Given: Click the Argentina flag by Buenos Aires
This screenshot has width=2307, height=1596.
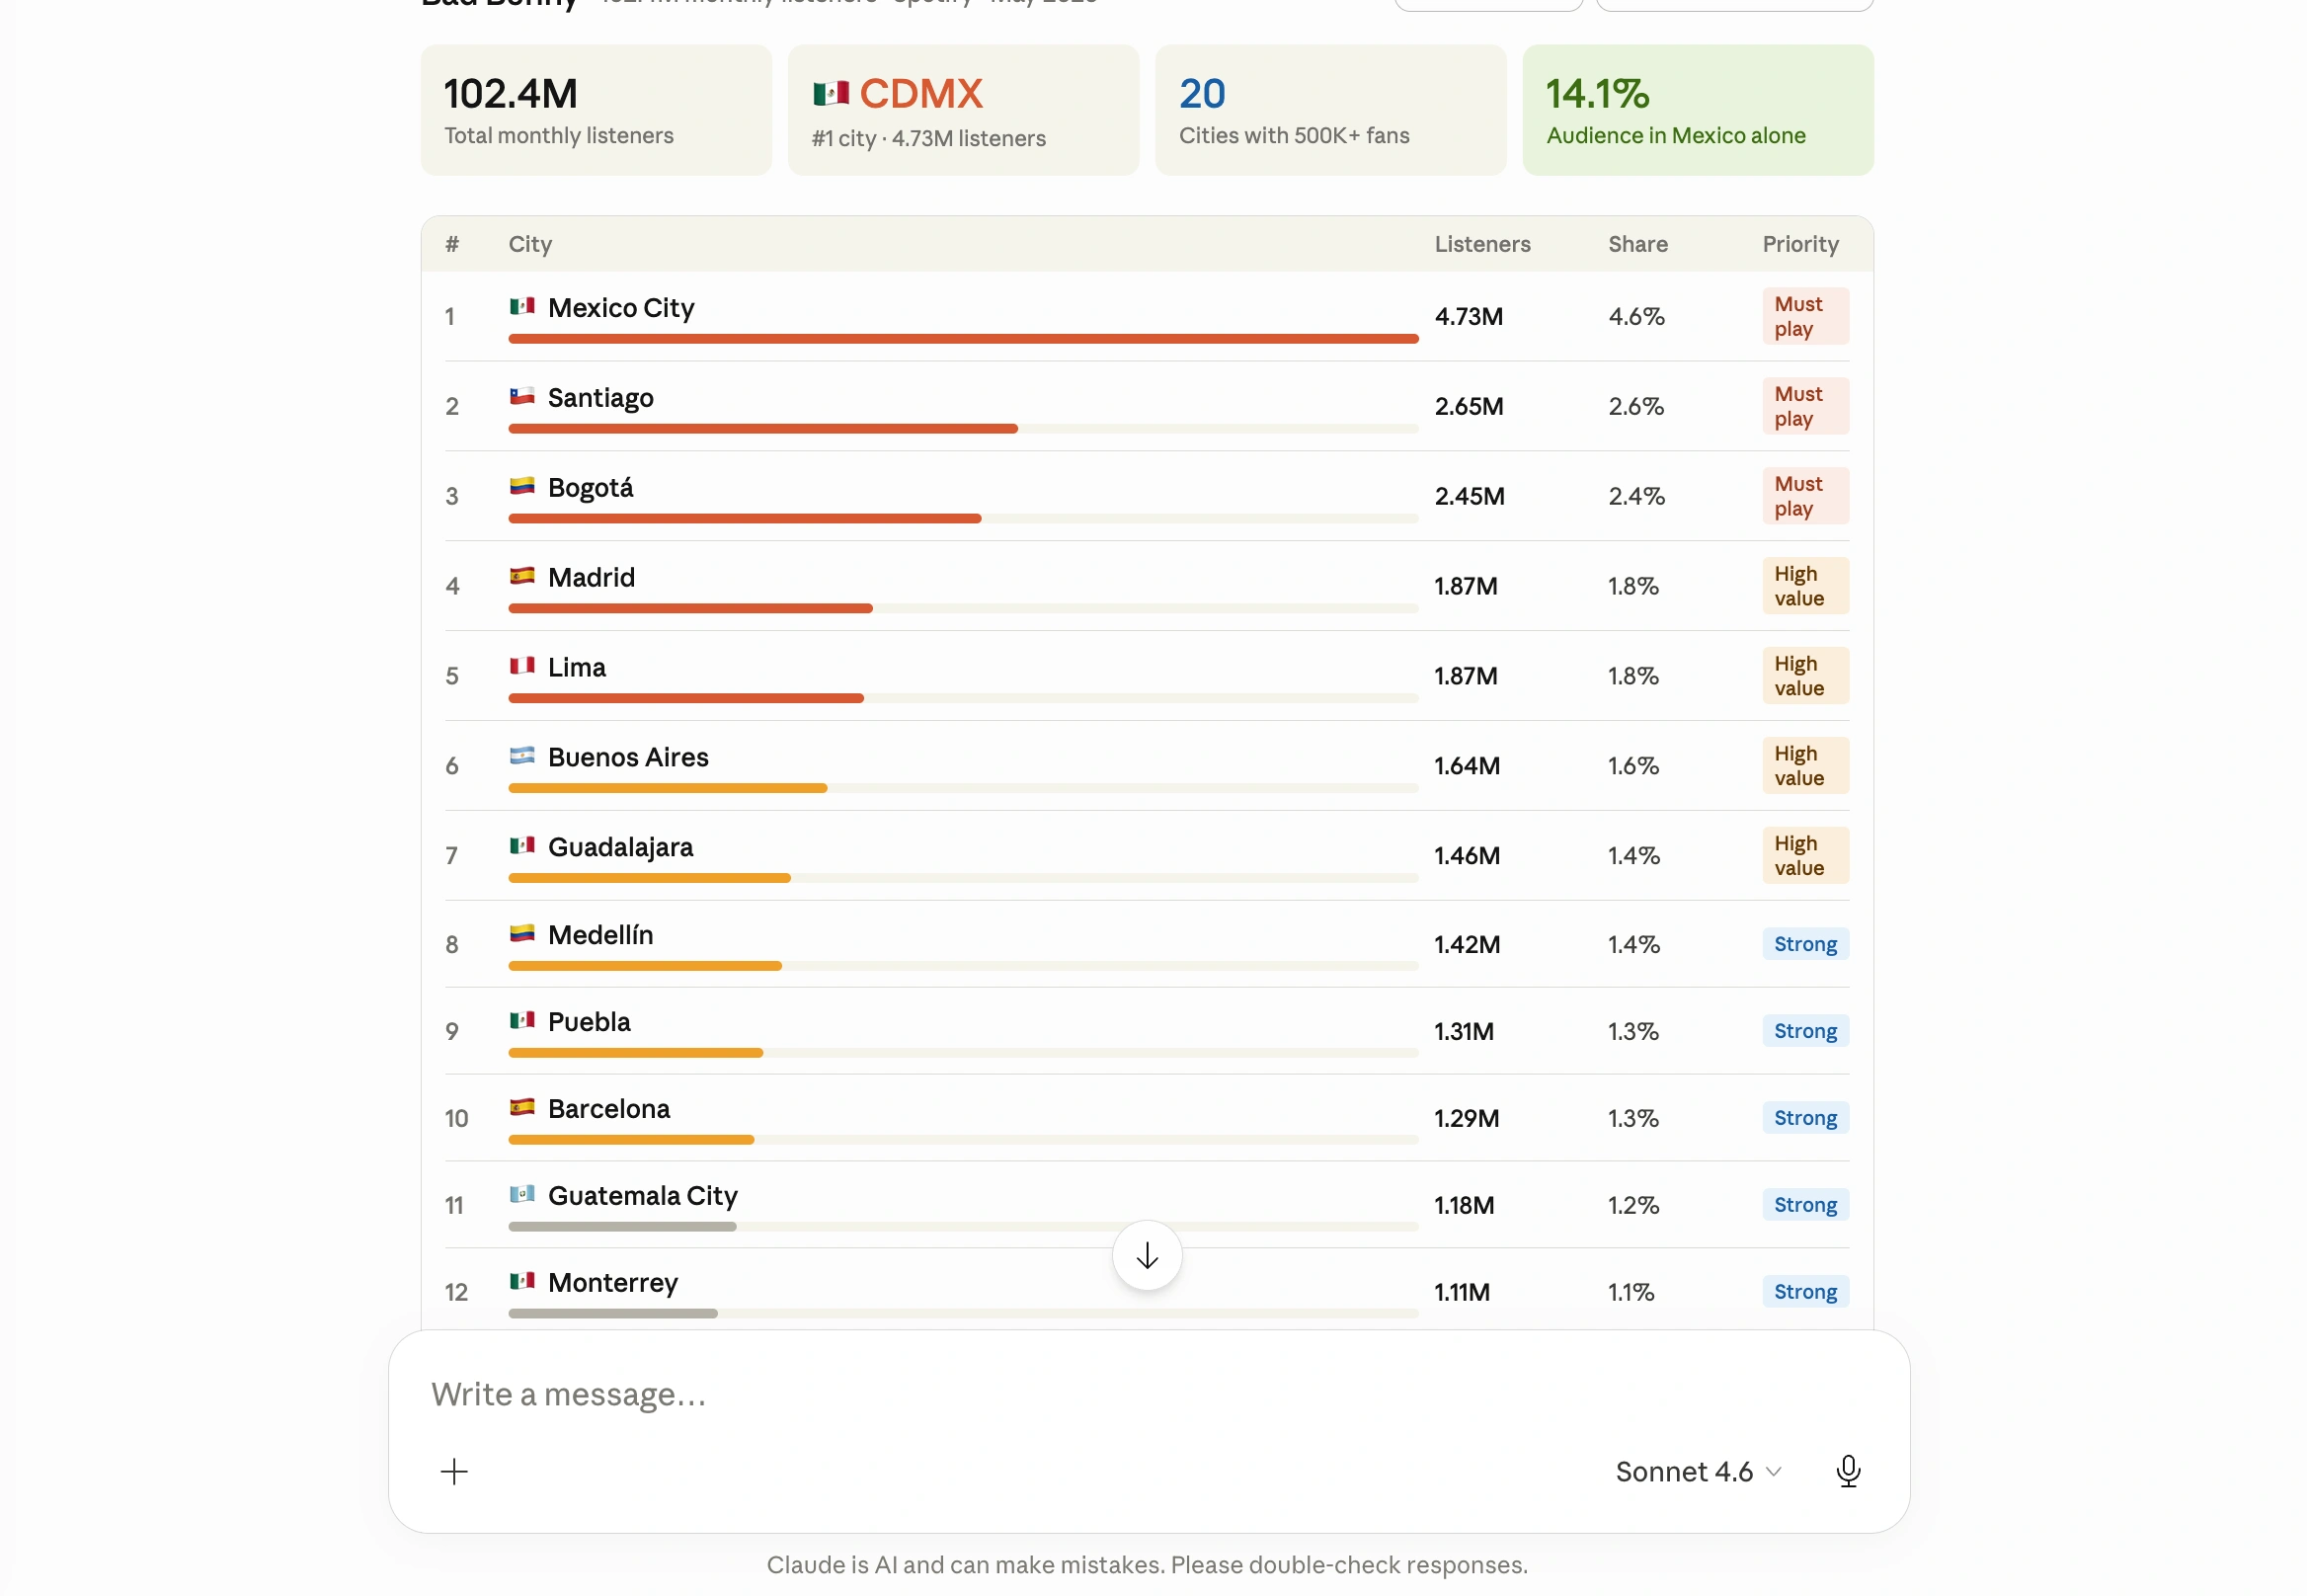Looking at the screenshot, I should point(522,756).
